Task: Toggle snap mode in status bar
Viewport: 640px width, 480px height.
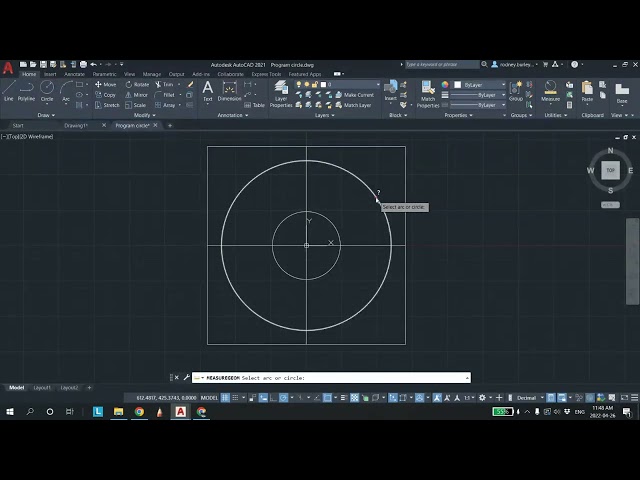Action: [x=235, y=398]
